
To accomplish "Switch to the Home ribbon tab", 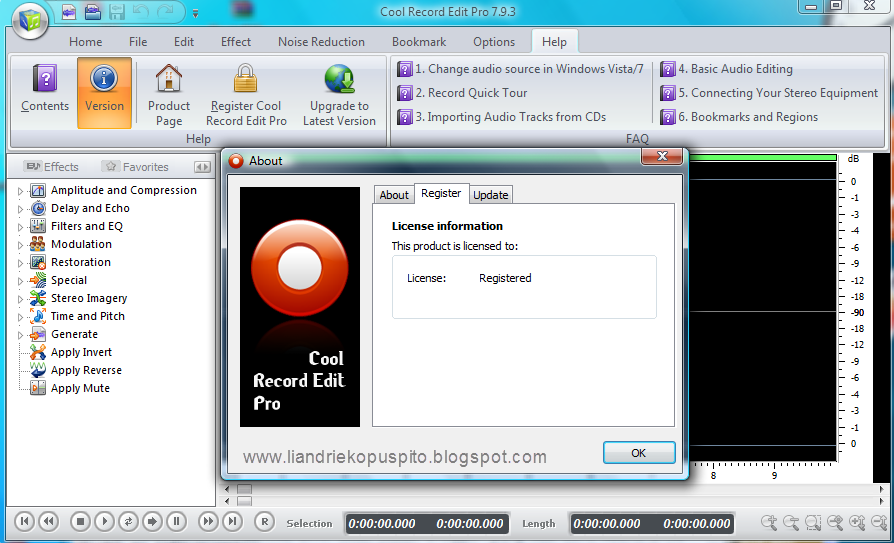I will [x=86, y=42].
